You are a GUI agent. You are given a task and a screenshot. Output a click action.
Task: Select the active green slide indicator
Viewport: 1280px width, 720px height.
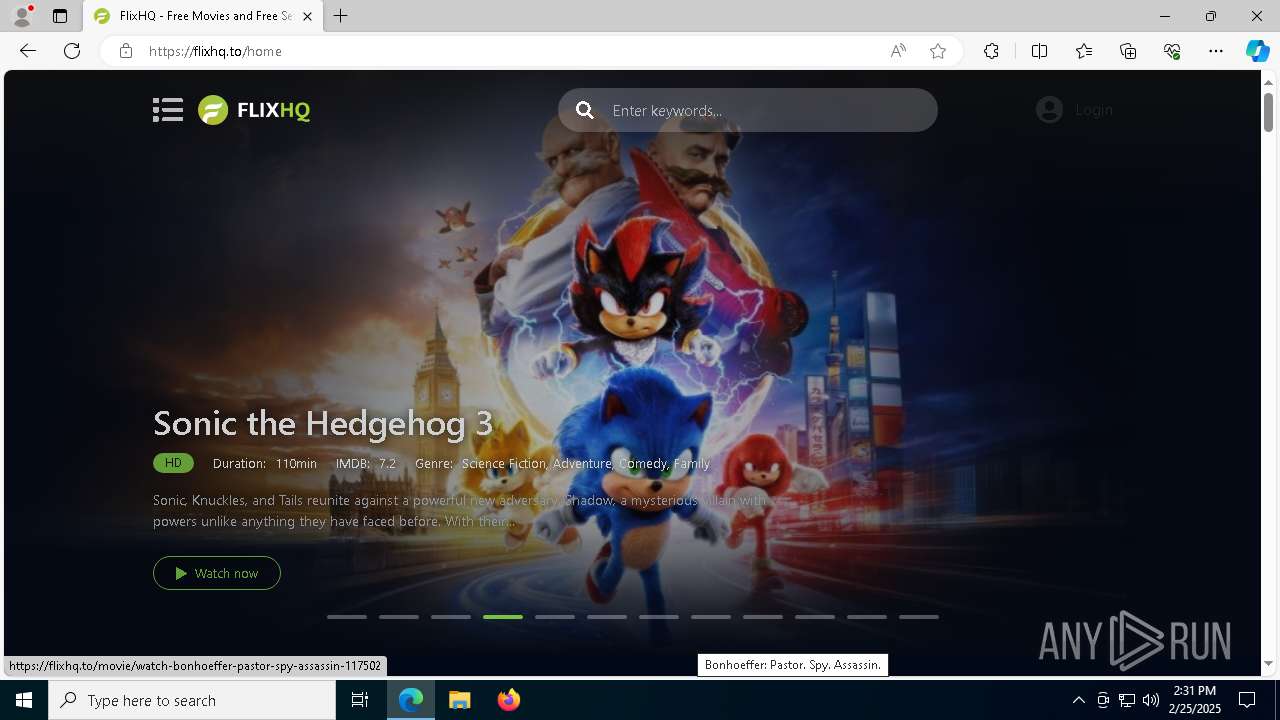503,617
